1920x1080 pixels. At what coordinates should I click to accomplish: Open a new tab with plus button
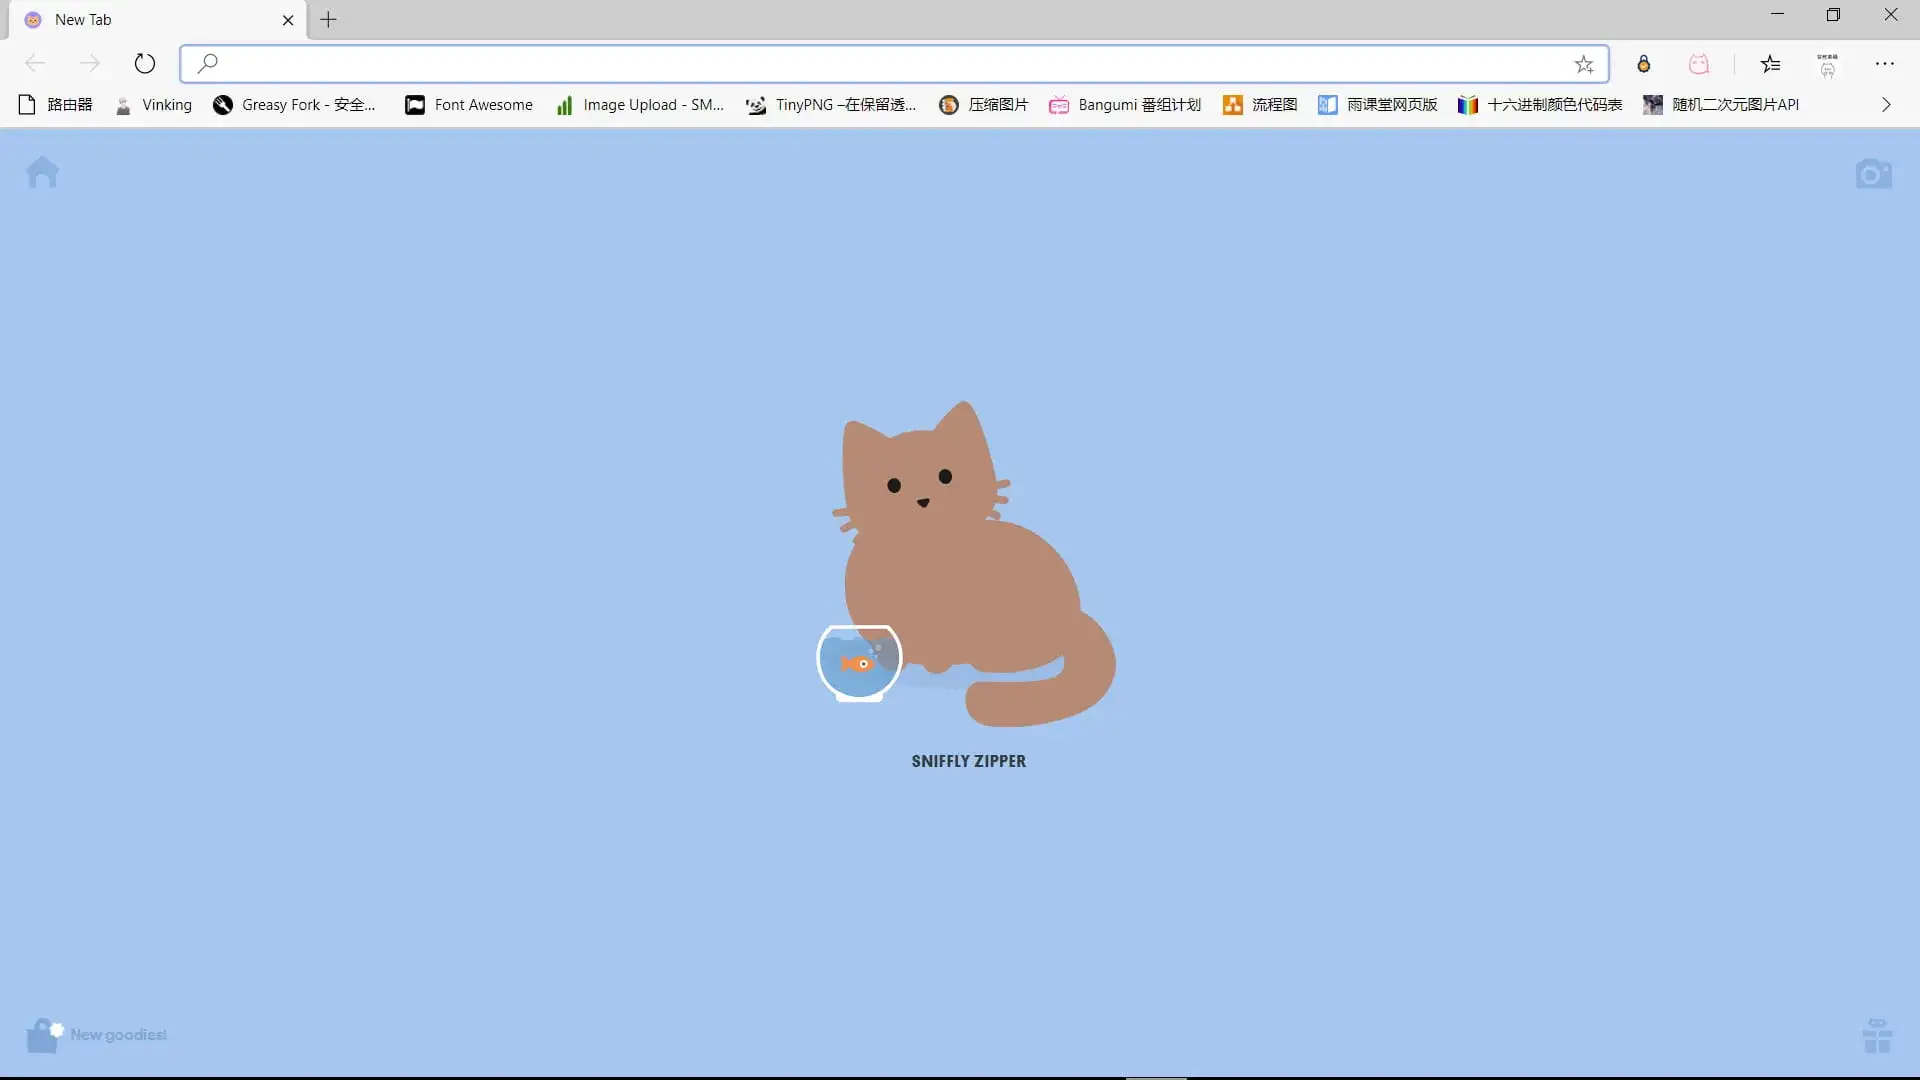coord(328,20)
